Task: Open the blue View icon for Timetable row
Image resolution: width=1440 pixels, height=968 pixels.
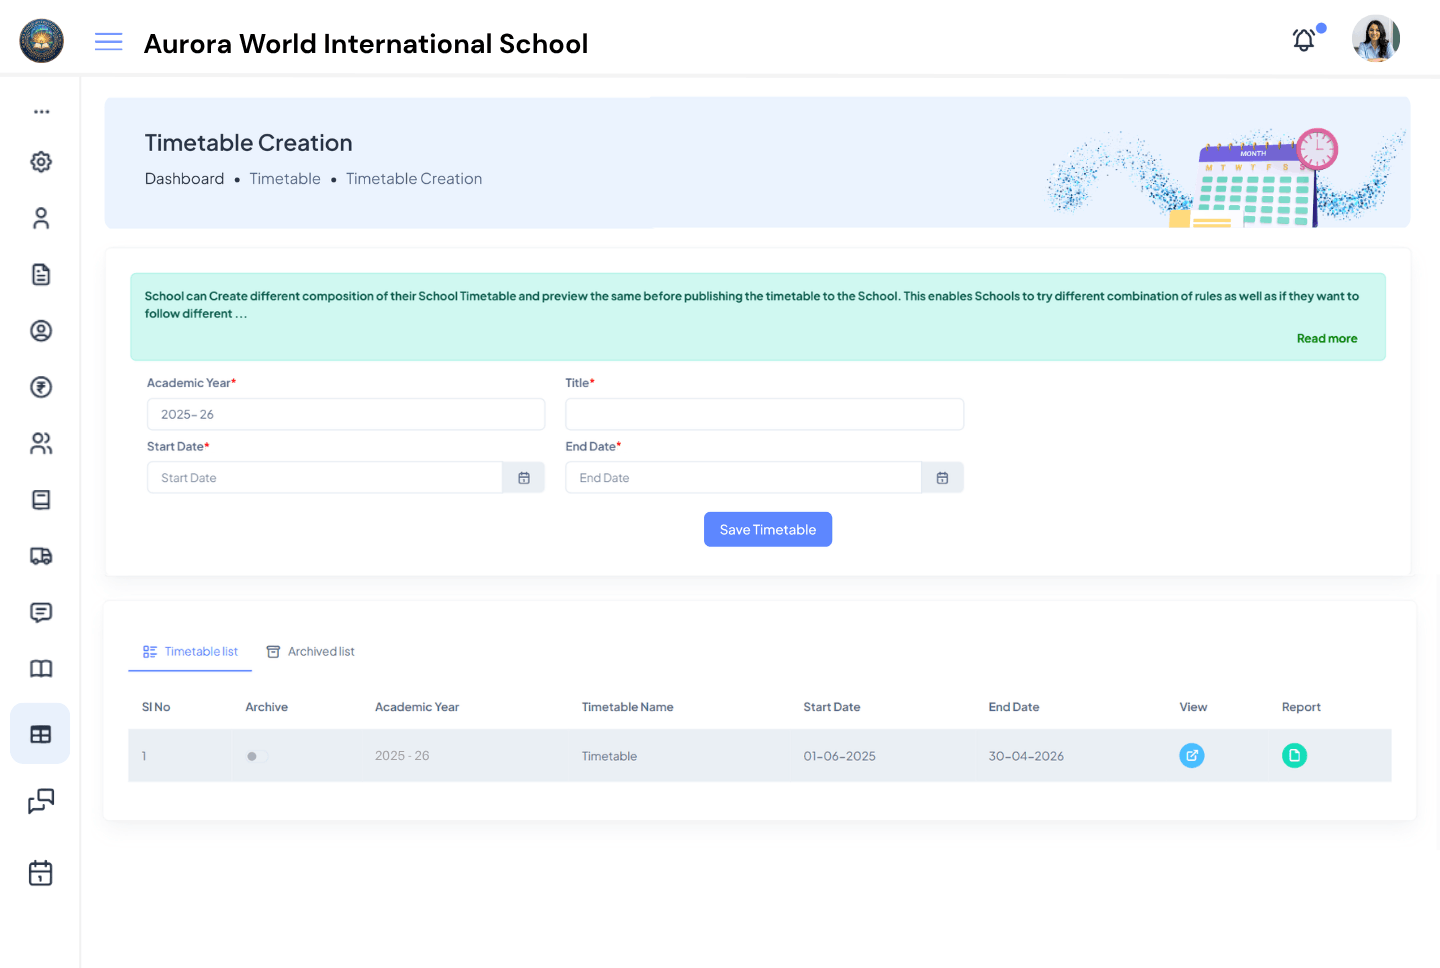Action: pos(1192,755)
